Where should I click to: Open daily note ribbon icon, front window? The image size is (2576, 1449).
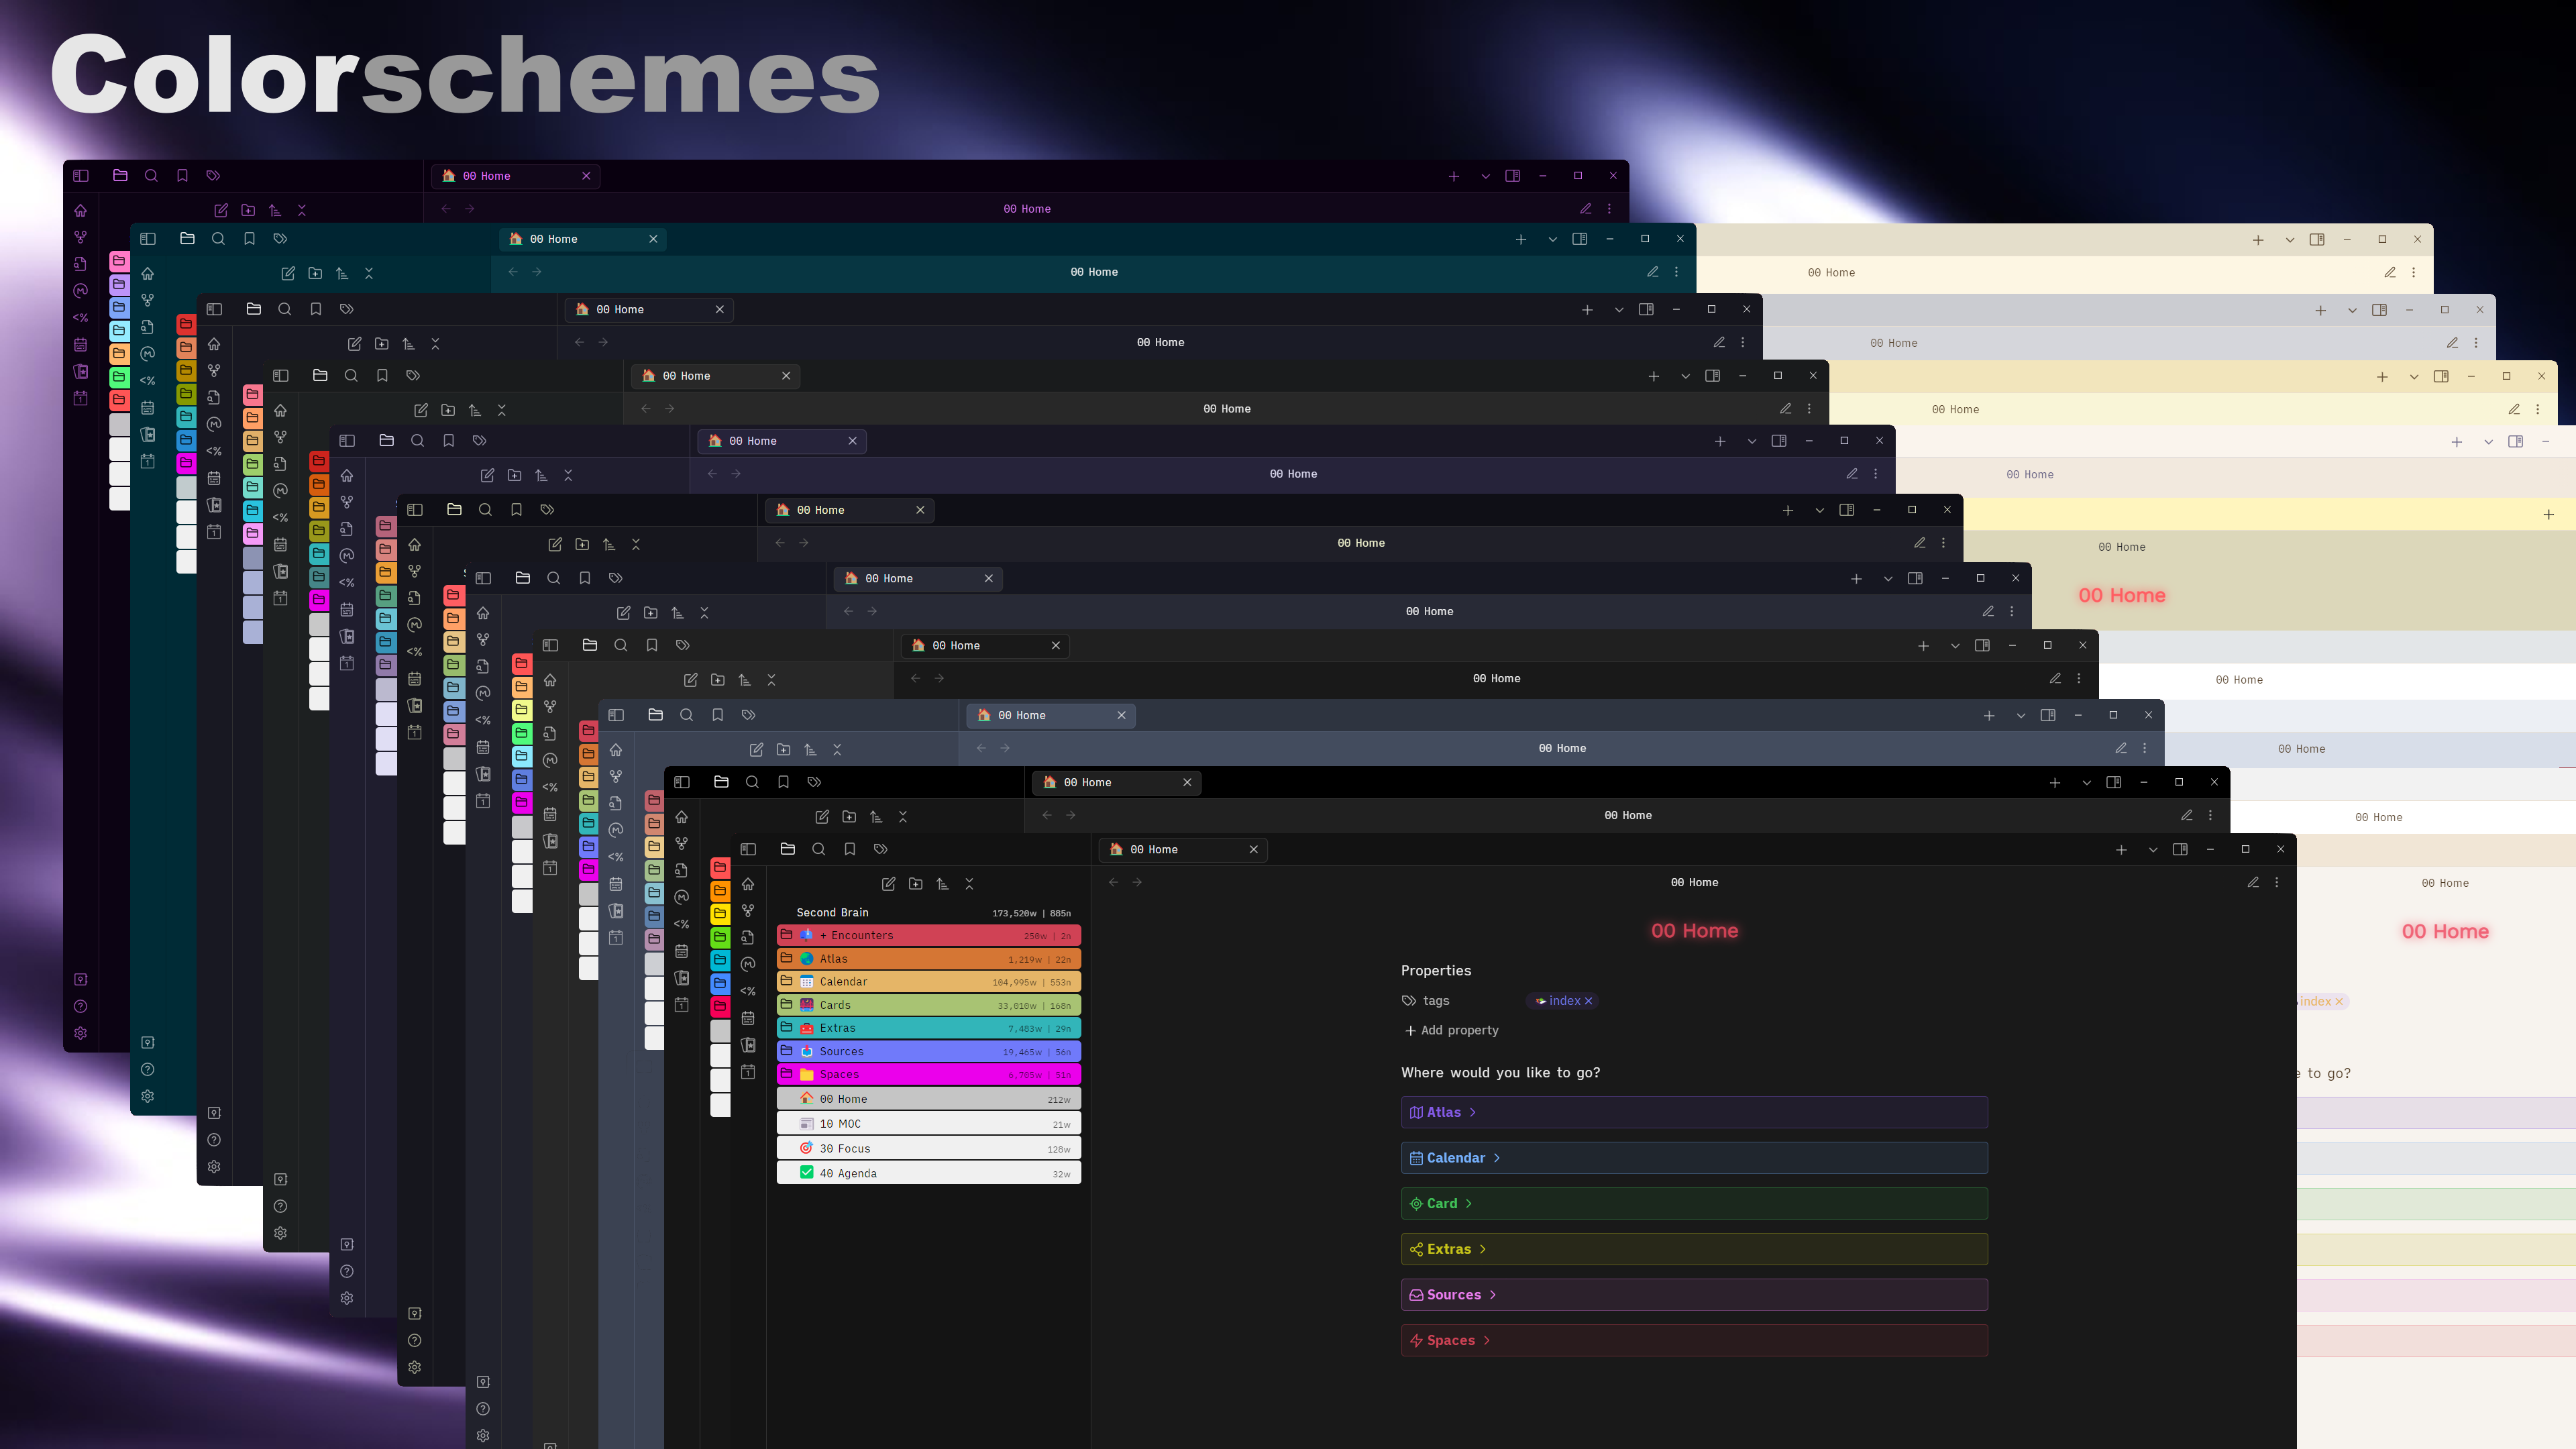coord(748,1072)
